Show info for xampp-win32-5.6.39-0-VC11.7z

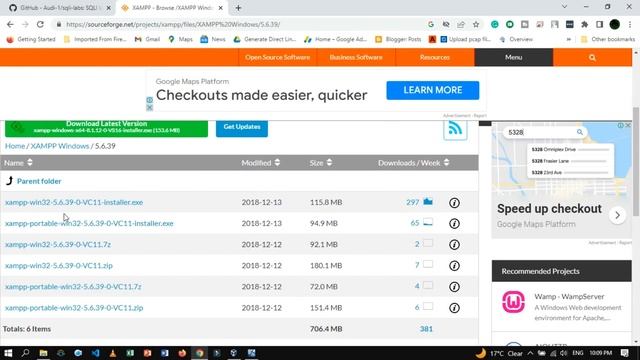[454, 245]
